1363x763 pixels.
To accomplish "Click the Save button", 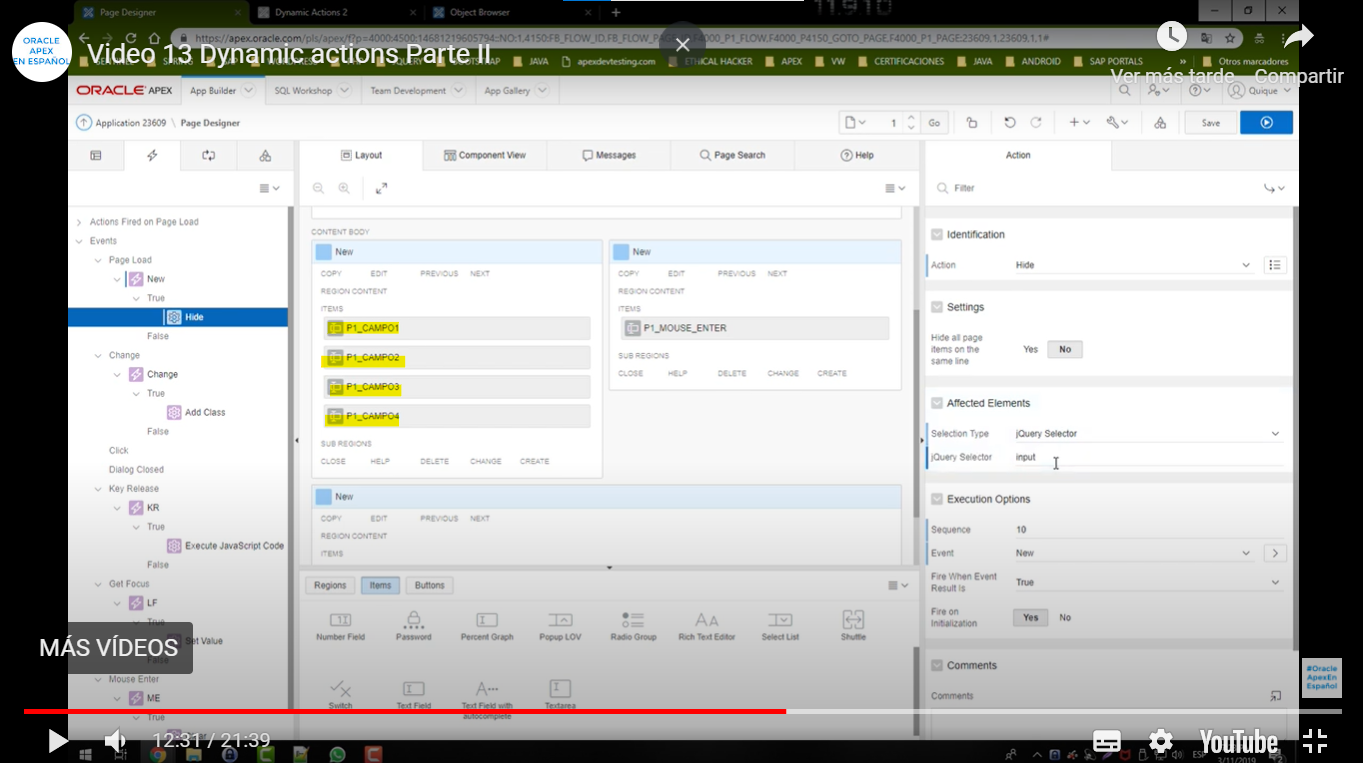I will click(x=1210, y=122).
